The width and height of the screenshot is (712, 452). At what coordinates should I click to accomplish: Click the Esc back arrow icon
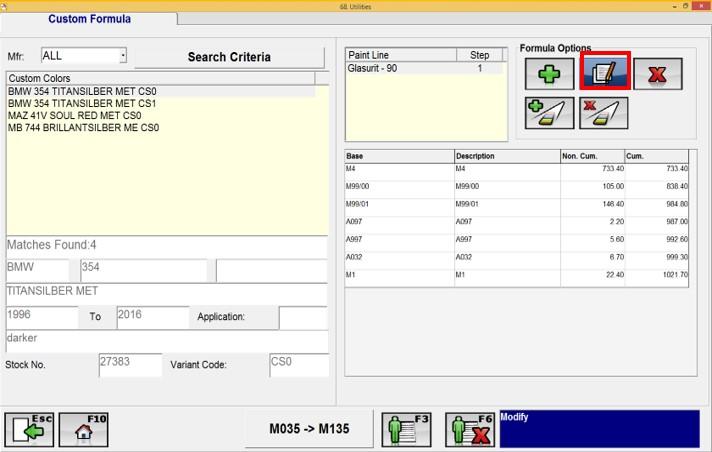[29, 429]
